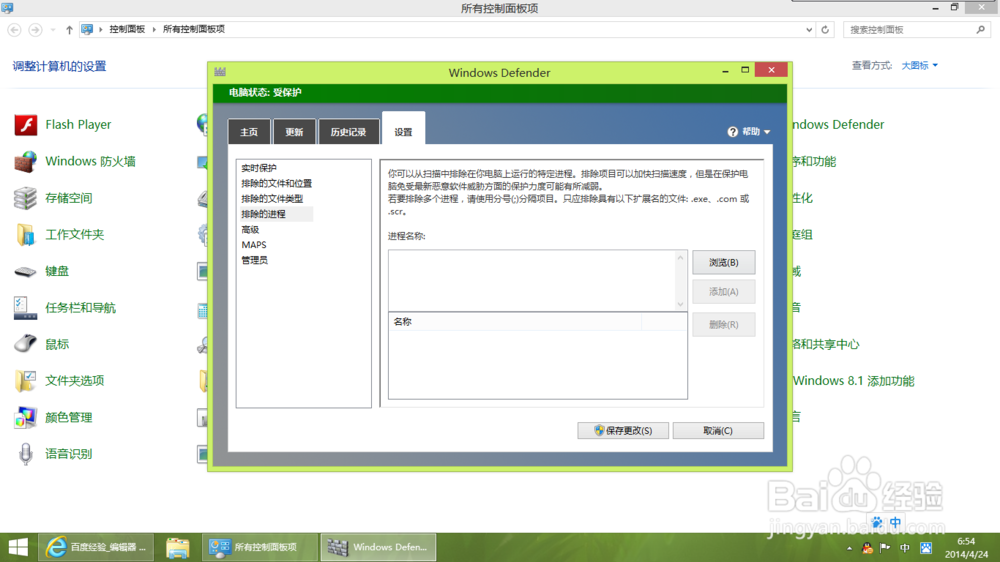Expand the address bar history dropdown

click(x=809, y=29)
